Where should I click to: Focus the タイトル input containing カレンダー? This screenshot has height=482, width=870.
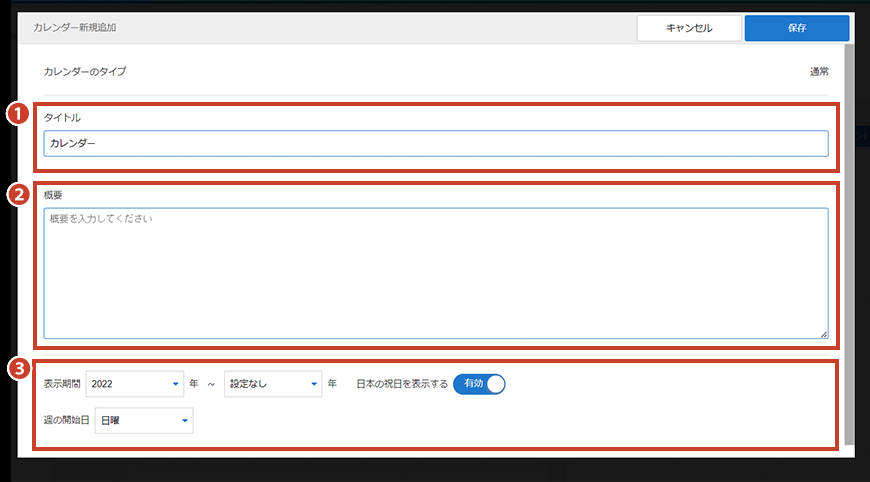435,144
